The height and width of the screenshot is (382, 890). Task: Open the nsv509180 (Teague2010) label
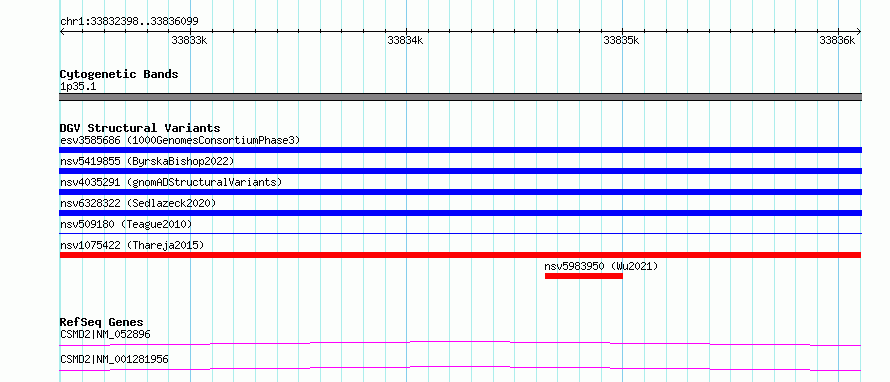click(126, 224)
